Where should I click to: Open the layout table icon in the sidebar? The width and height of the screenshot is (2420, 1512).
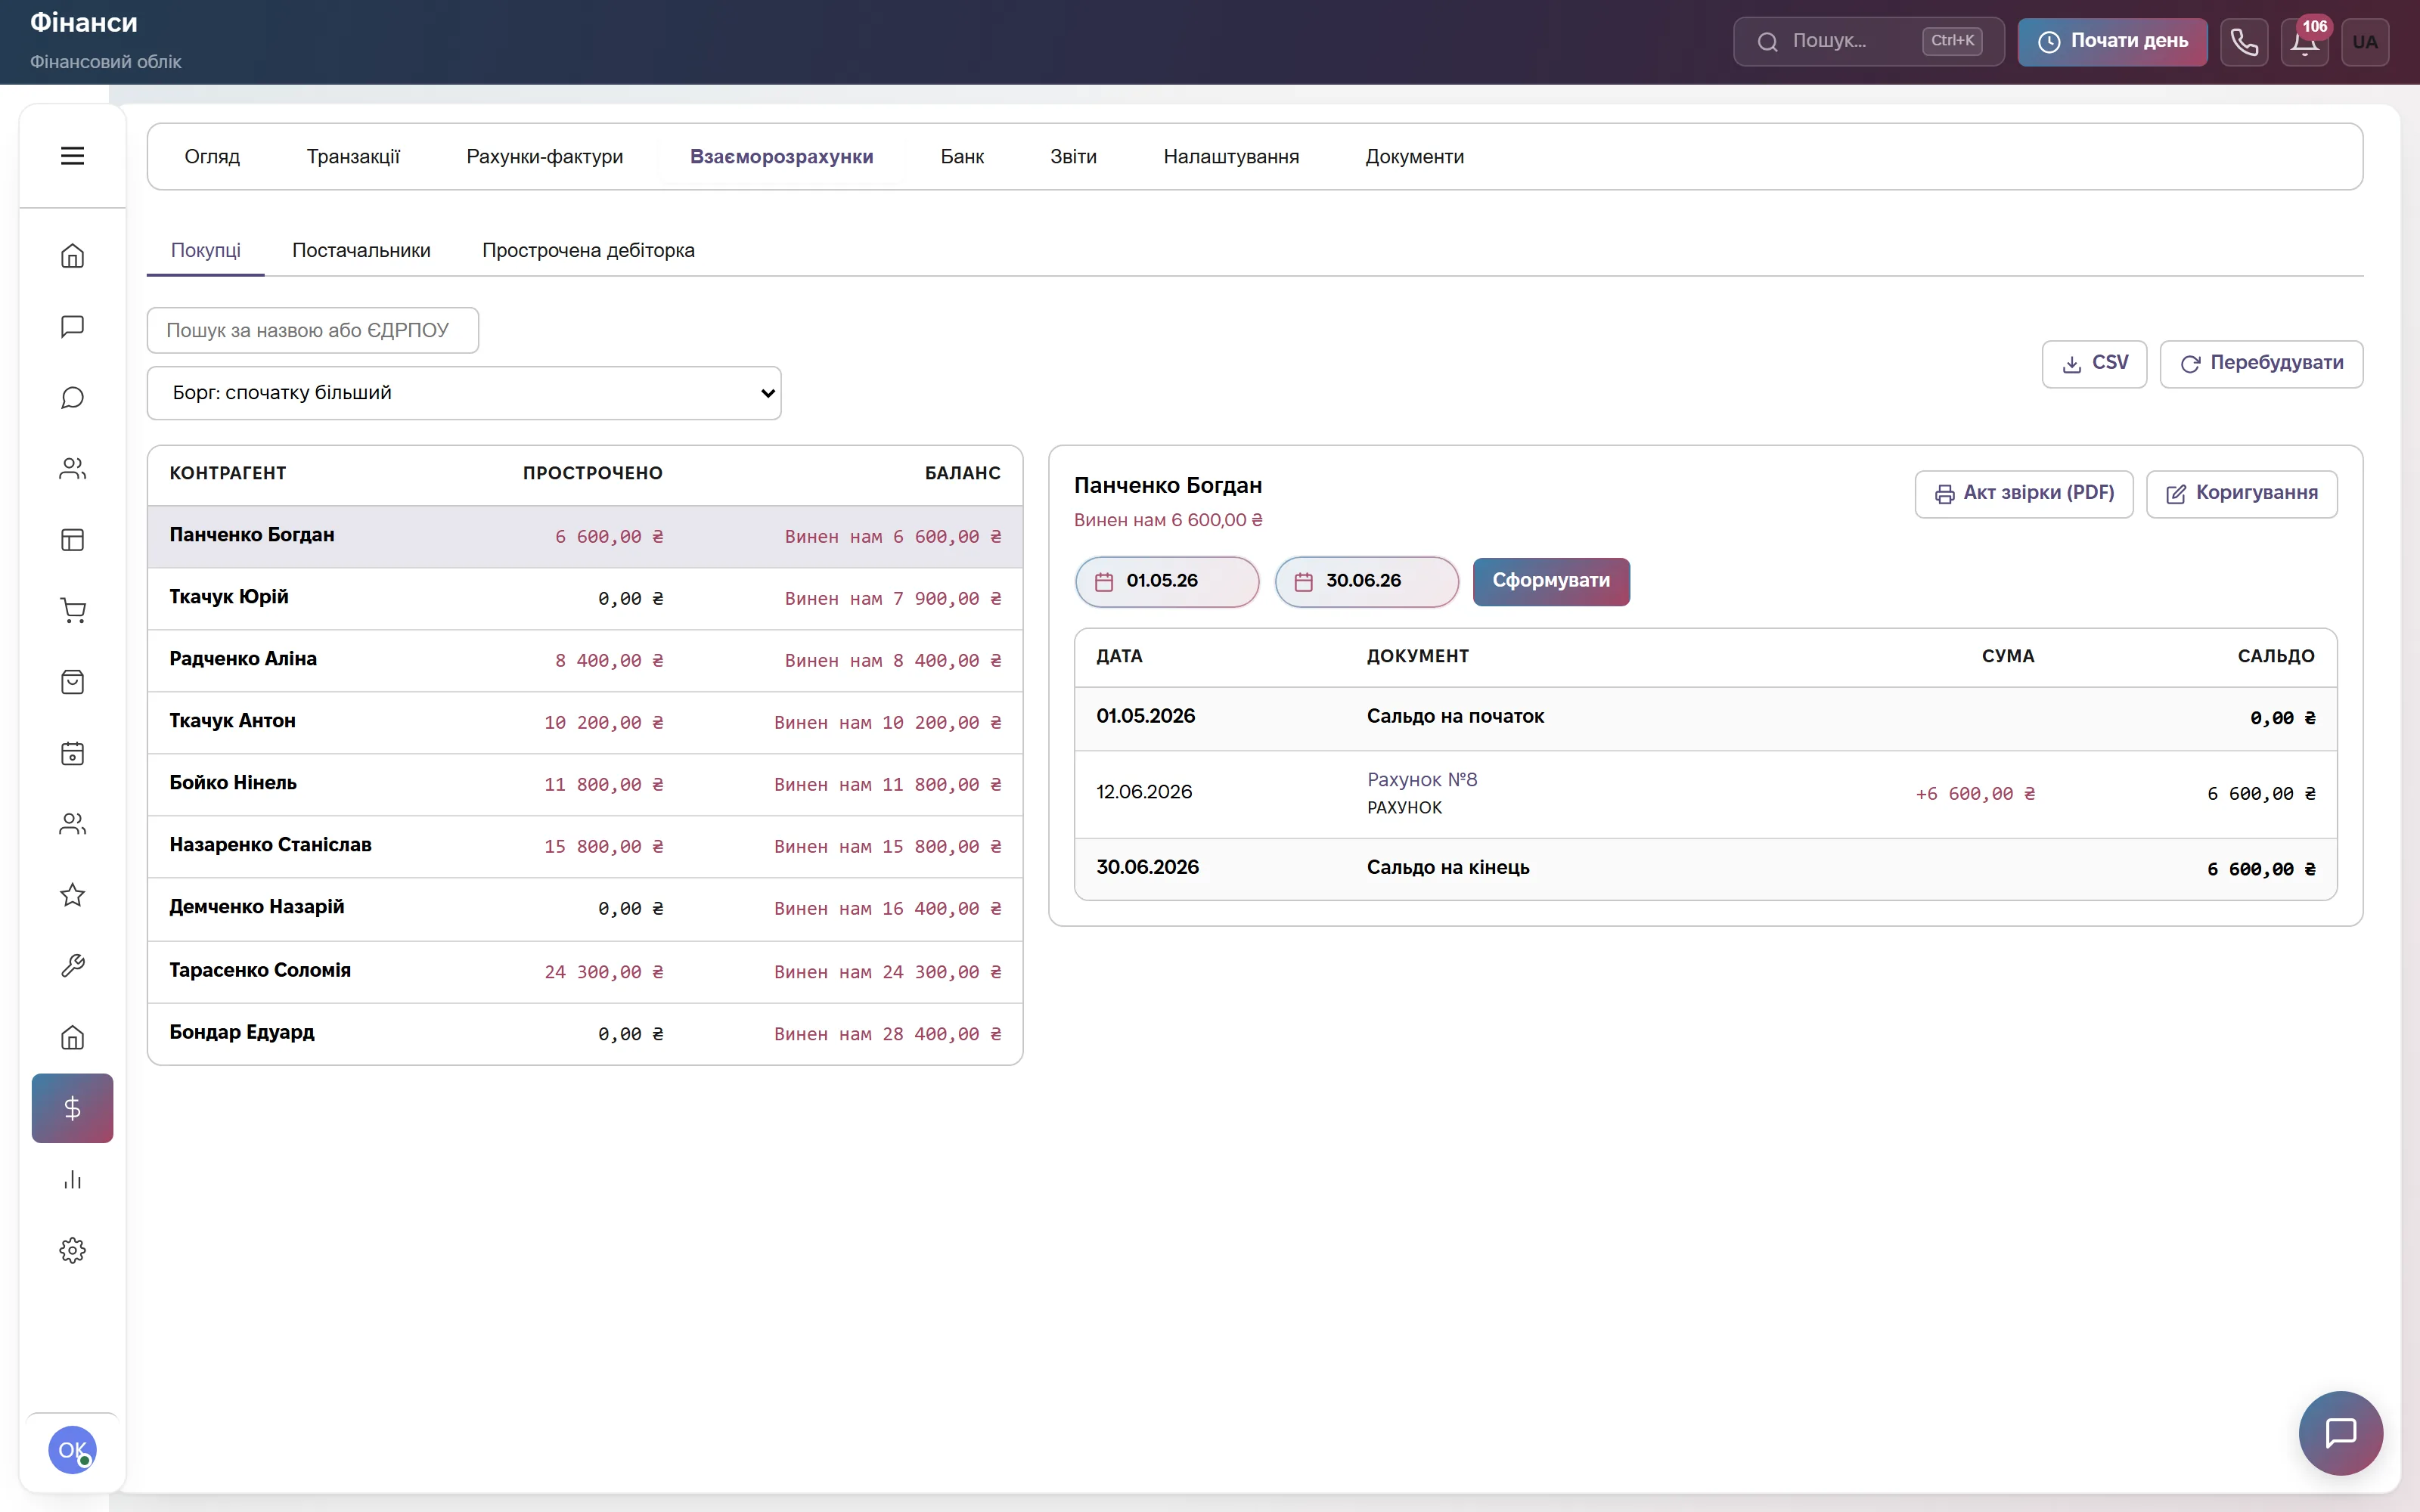tap(72, 540)
